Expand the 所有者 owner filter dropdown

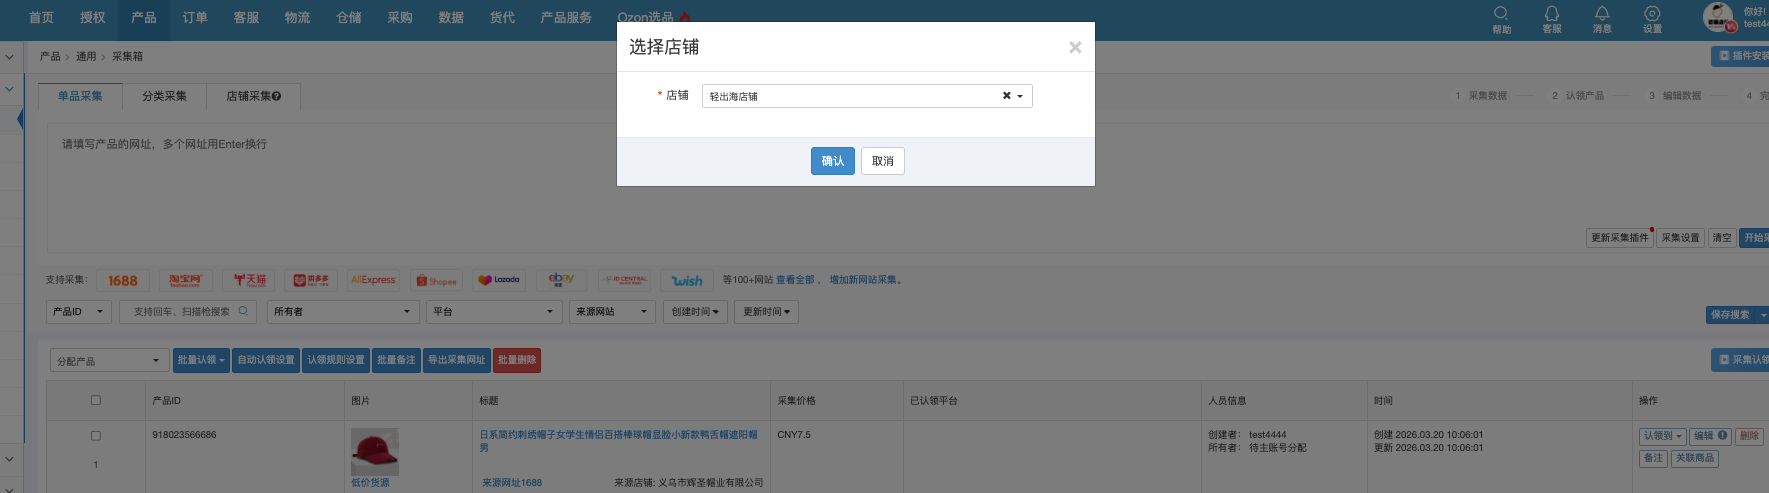click(x=341, y=312)
